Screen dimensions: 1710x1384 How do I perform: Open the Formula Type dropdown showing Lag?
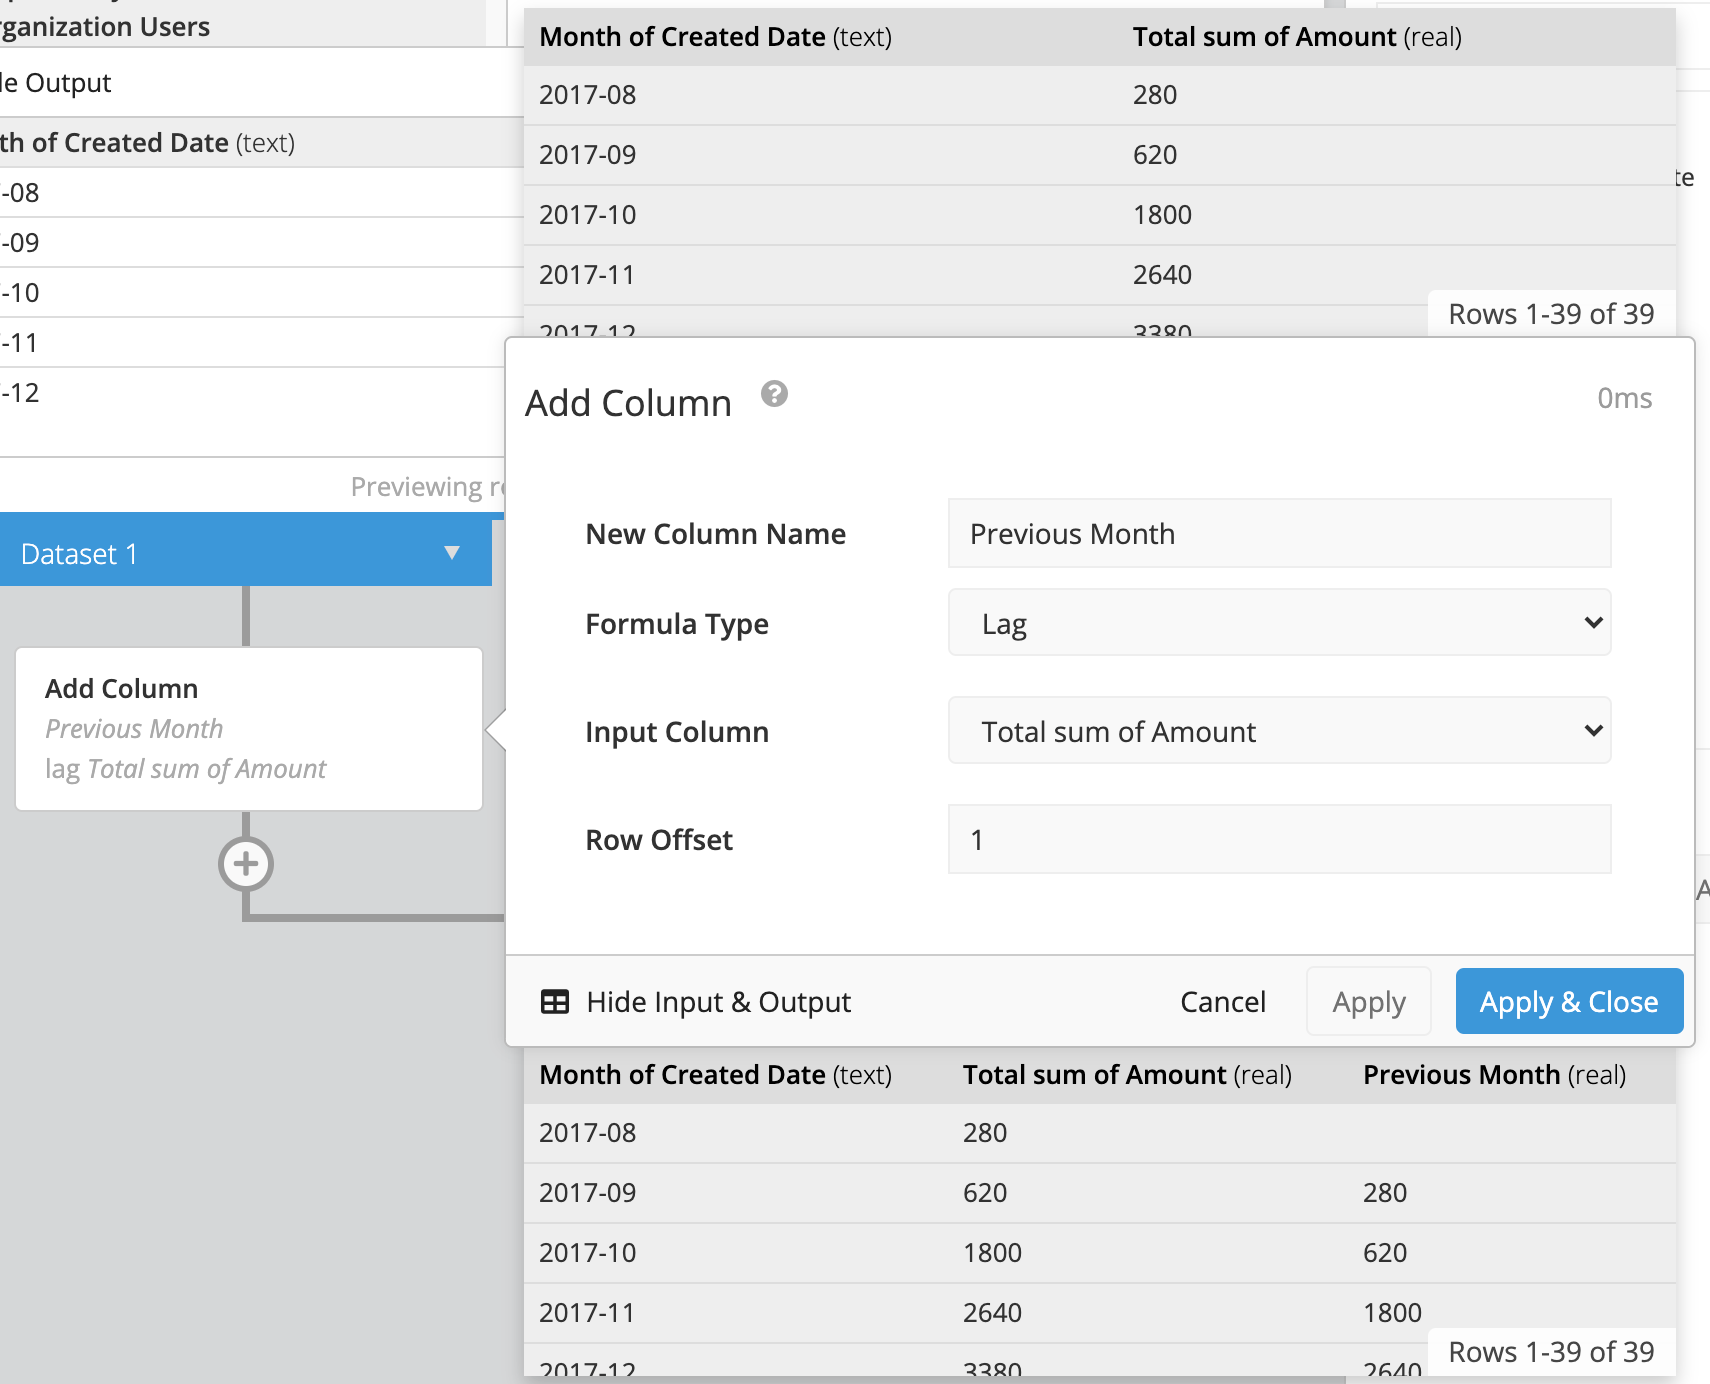1279,623
